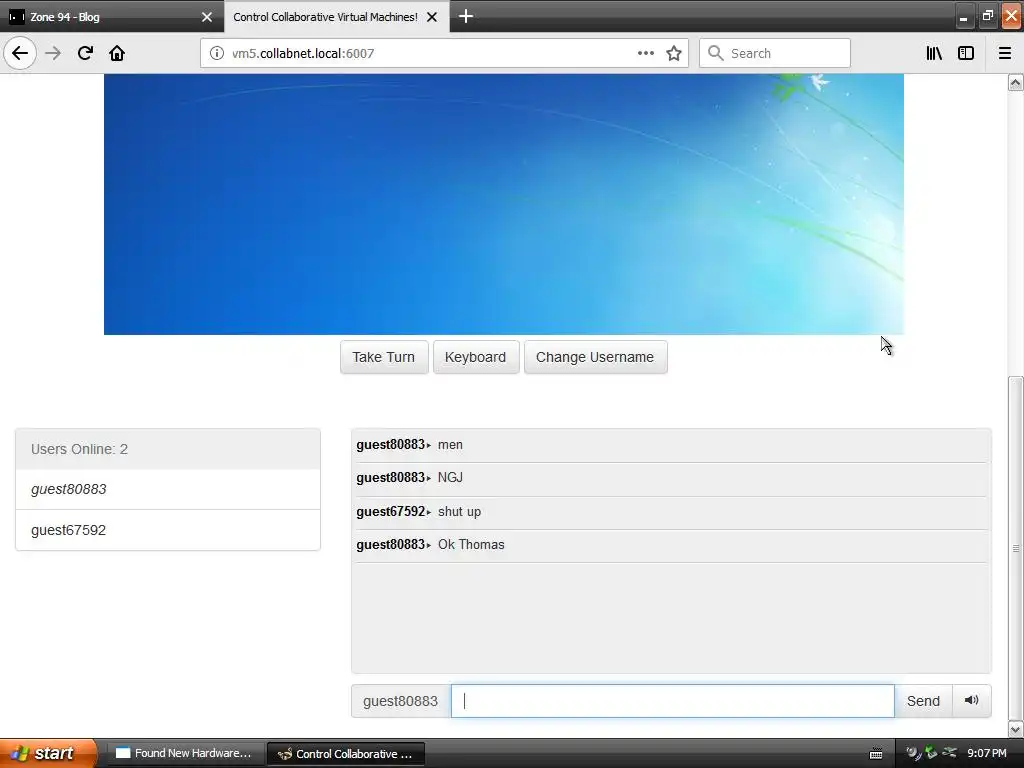Click the chat message 'NGJ'
The width and height of the screenshot is (1024, 768).
pos(450,477)
